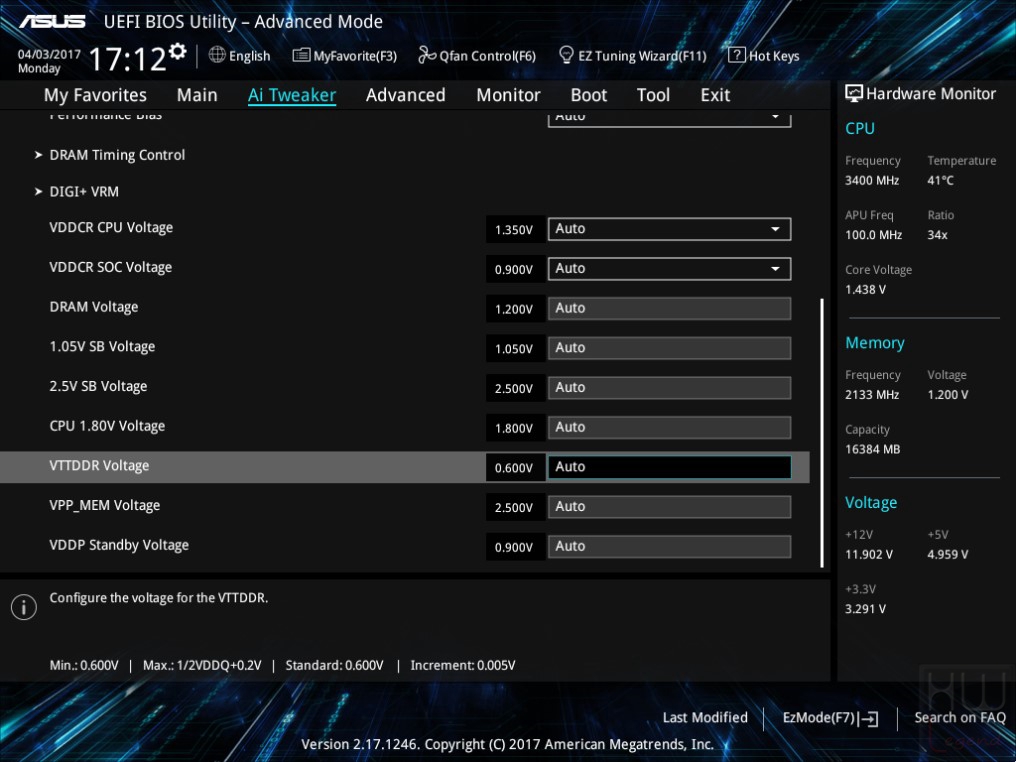The height and width of the screenshot is (762, 1016).
Task: Click the English language button
Action: click(x=249, y=56)
